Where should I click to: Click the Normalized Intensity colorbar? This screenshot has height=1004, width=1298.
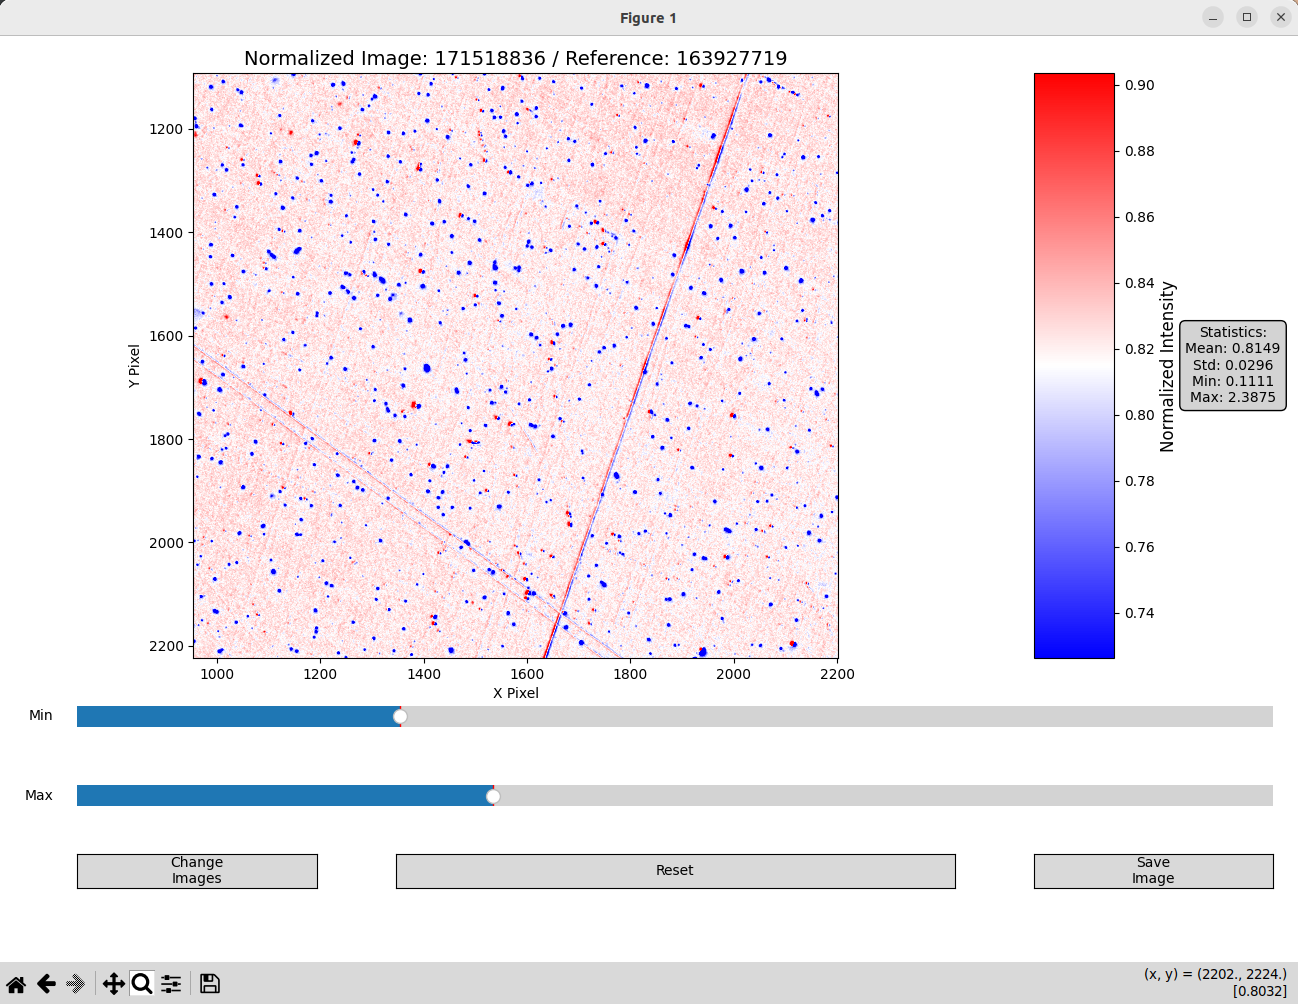point(1073,365)
